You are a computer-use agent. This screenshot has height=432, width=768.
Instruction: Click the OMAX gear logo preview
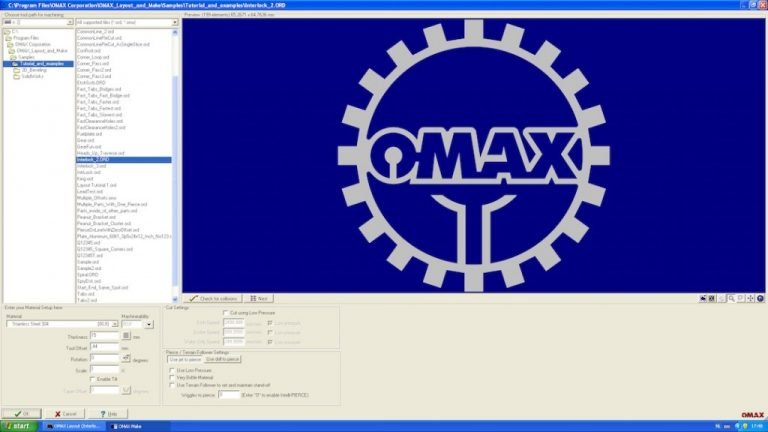pos(473,156)
